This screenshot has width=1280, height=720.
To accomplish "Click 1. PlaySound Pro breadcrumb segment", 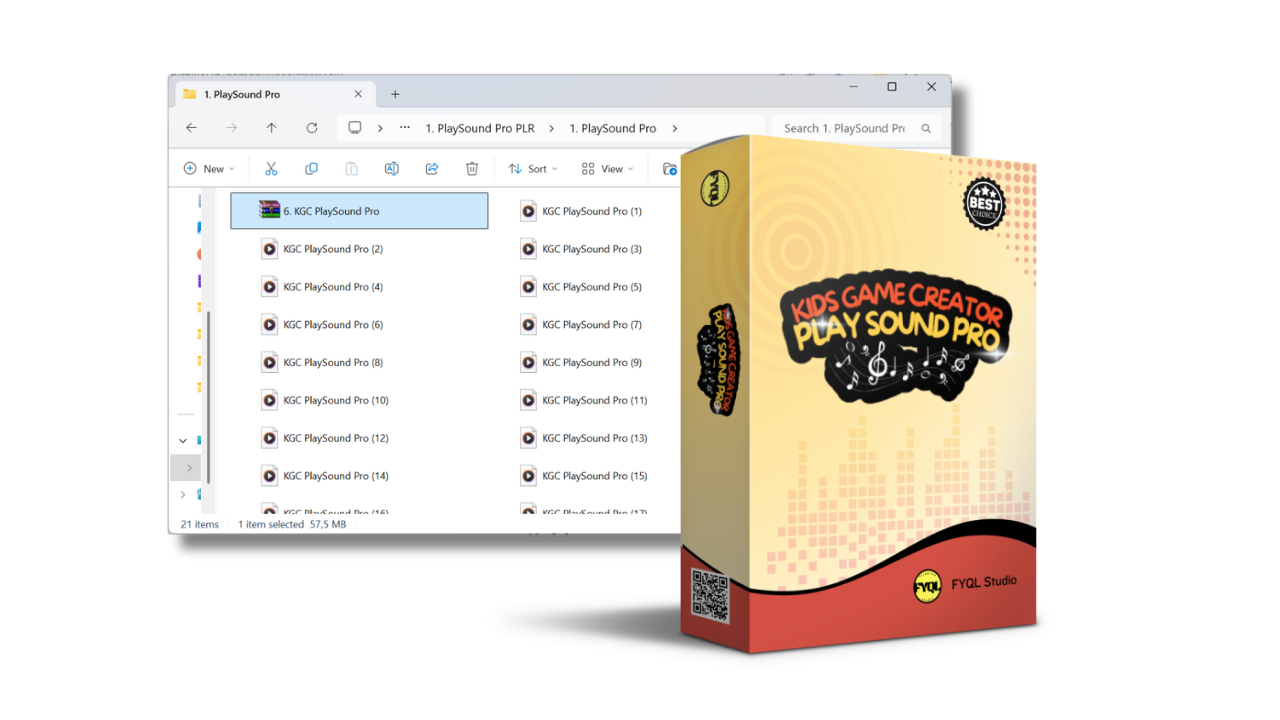I will (613, 128).
